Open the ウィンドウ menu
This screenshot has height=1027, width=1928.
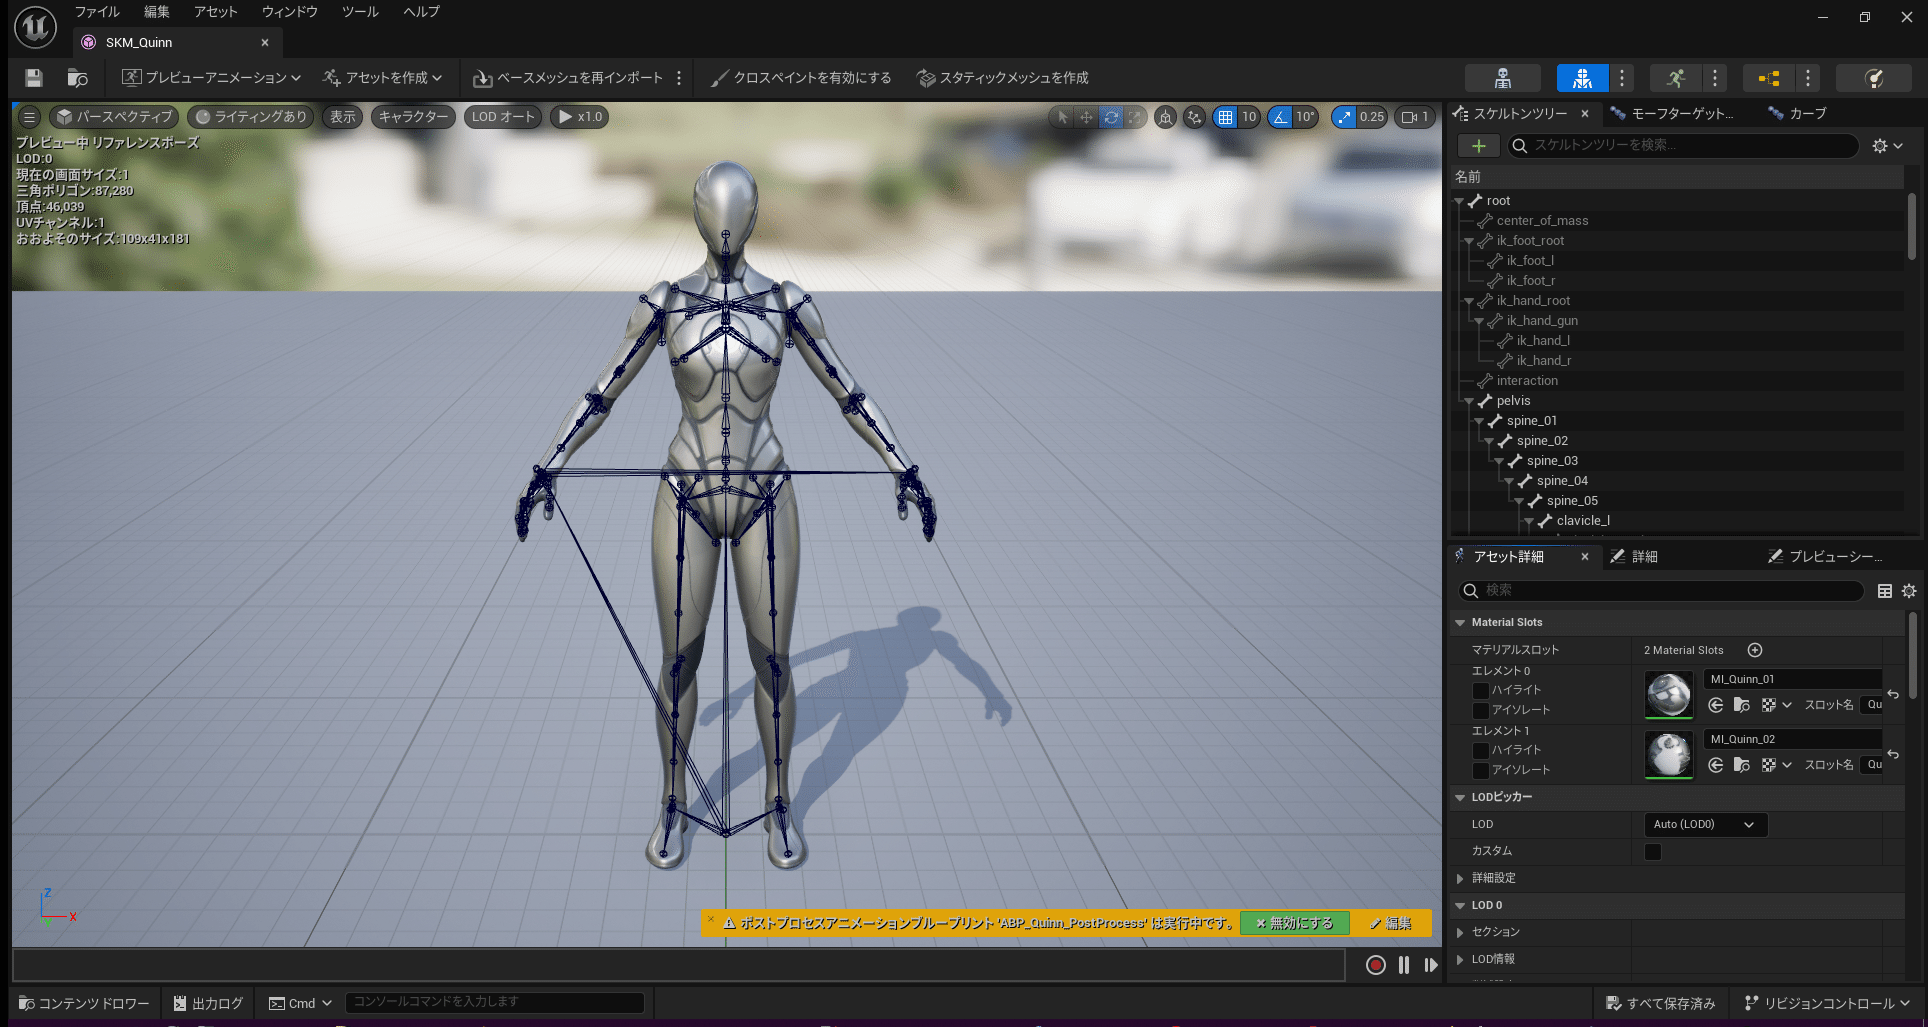(x=290, y=12)
